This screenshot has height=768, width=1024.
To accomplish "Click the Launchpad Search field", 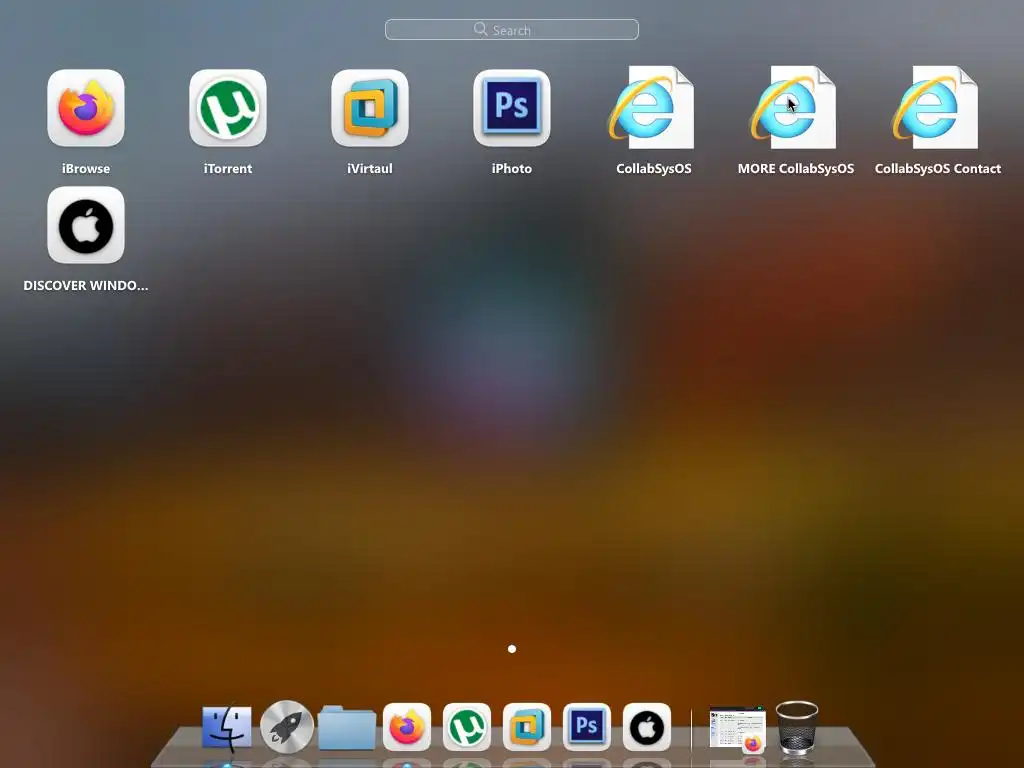I will (512, 29).
